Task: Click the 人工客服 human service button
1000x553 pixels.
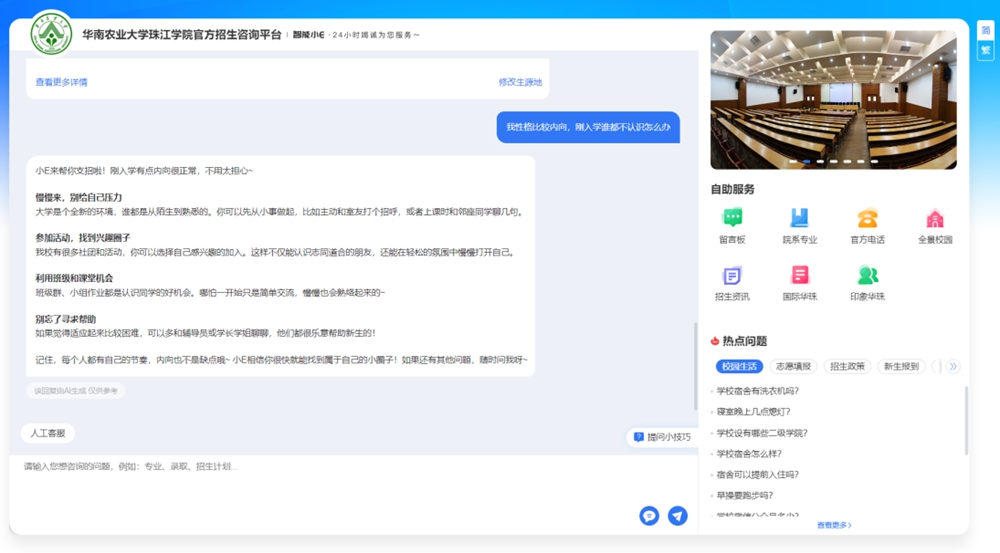Action: coord(48,433)
